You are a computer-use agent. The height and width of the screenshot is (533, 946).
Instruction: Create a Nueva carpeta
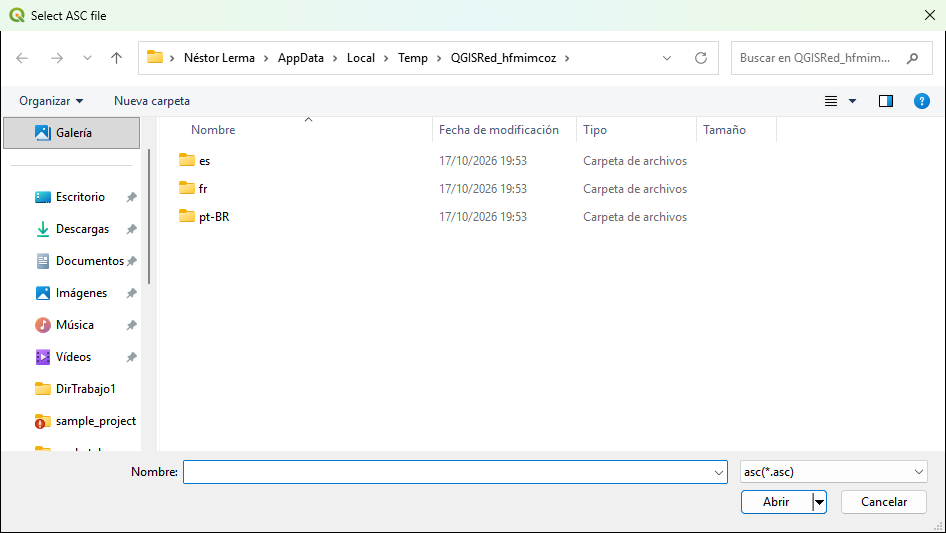(152, 101)
